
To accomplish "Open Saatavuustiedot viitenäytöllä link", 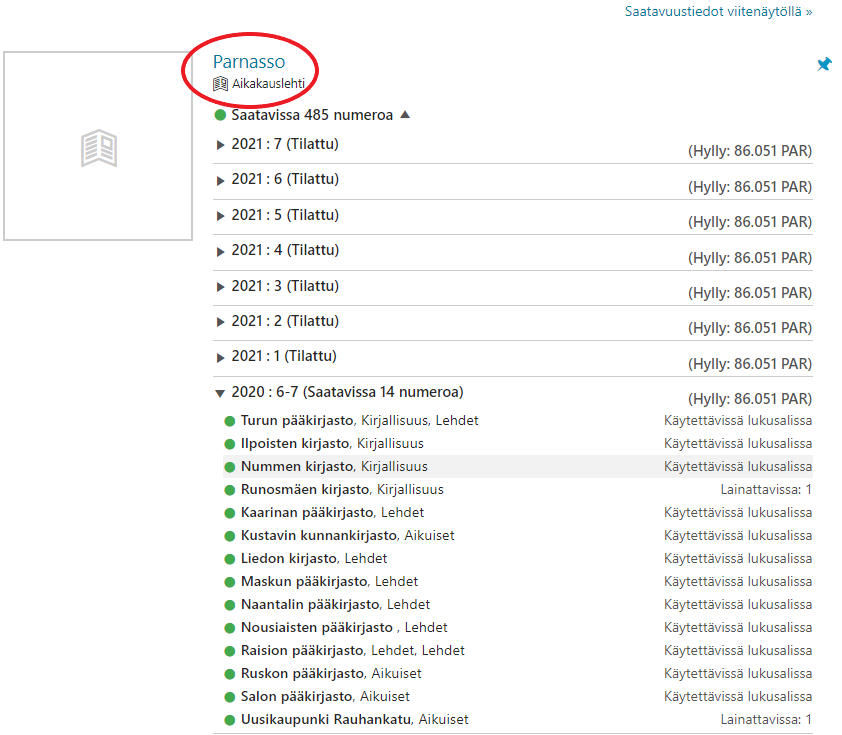I will (x=718, y=12).
